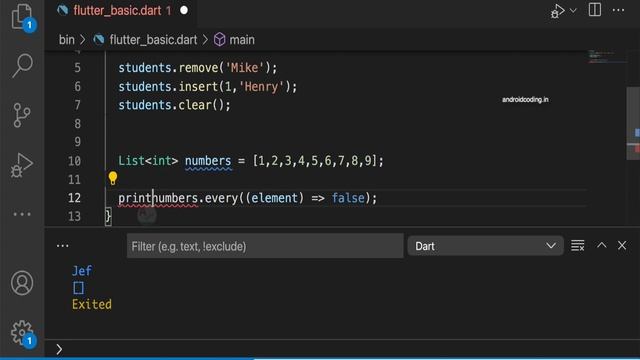The image size is (640, 360).
Task: Show additional views ellipsis in activity bar
Action: (x=22, y=214)
